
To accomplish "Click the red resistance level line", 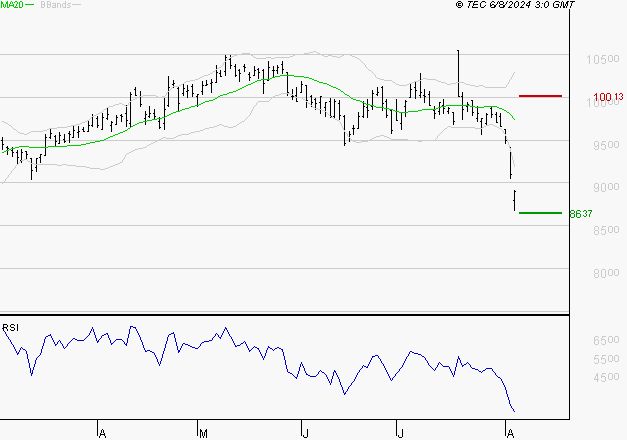I will click(x=540, y=96).
